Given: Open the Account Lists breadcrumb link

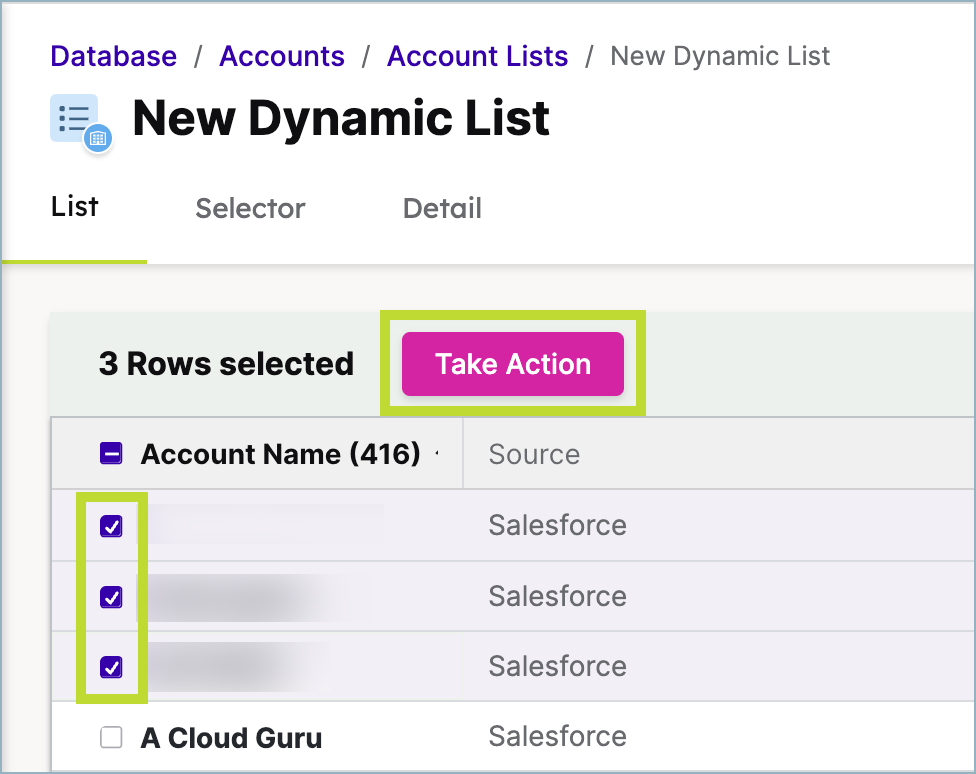Looking at the screenshot, I should coord(477,56).
